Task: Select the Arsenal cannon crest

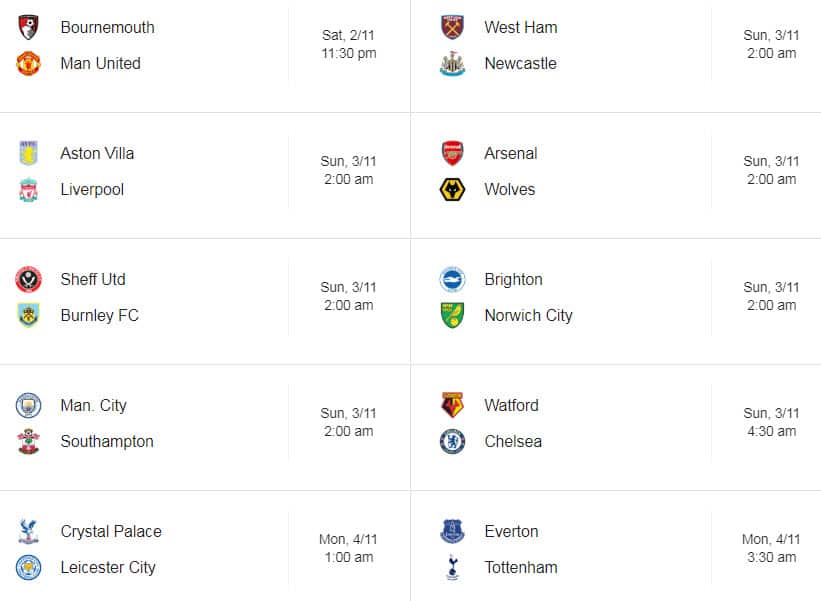Action: (452, 153)
